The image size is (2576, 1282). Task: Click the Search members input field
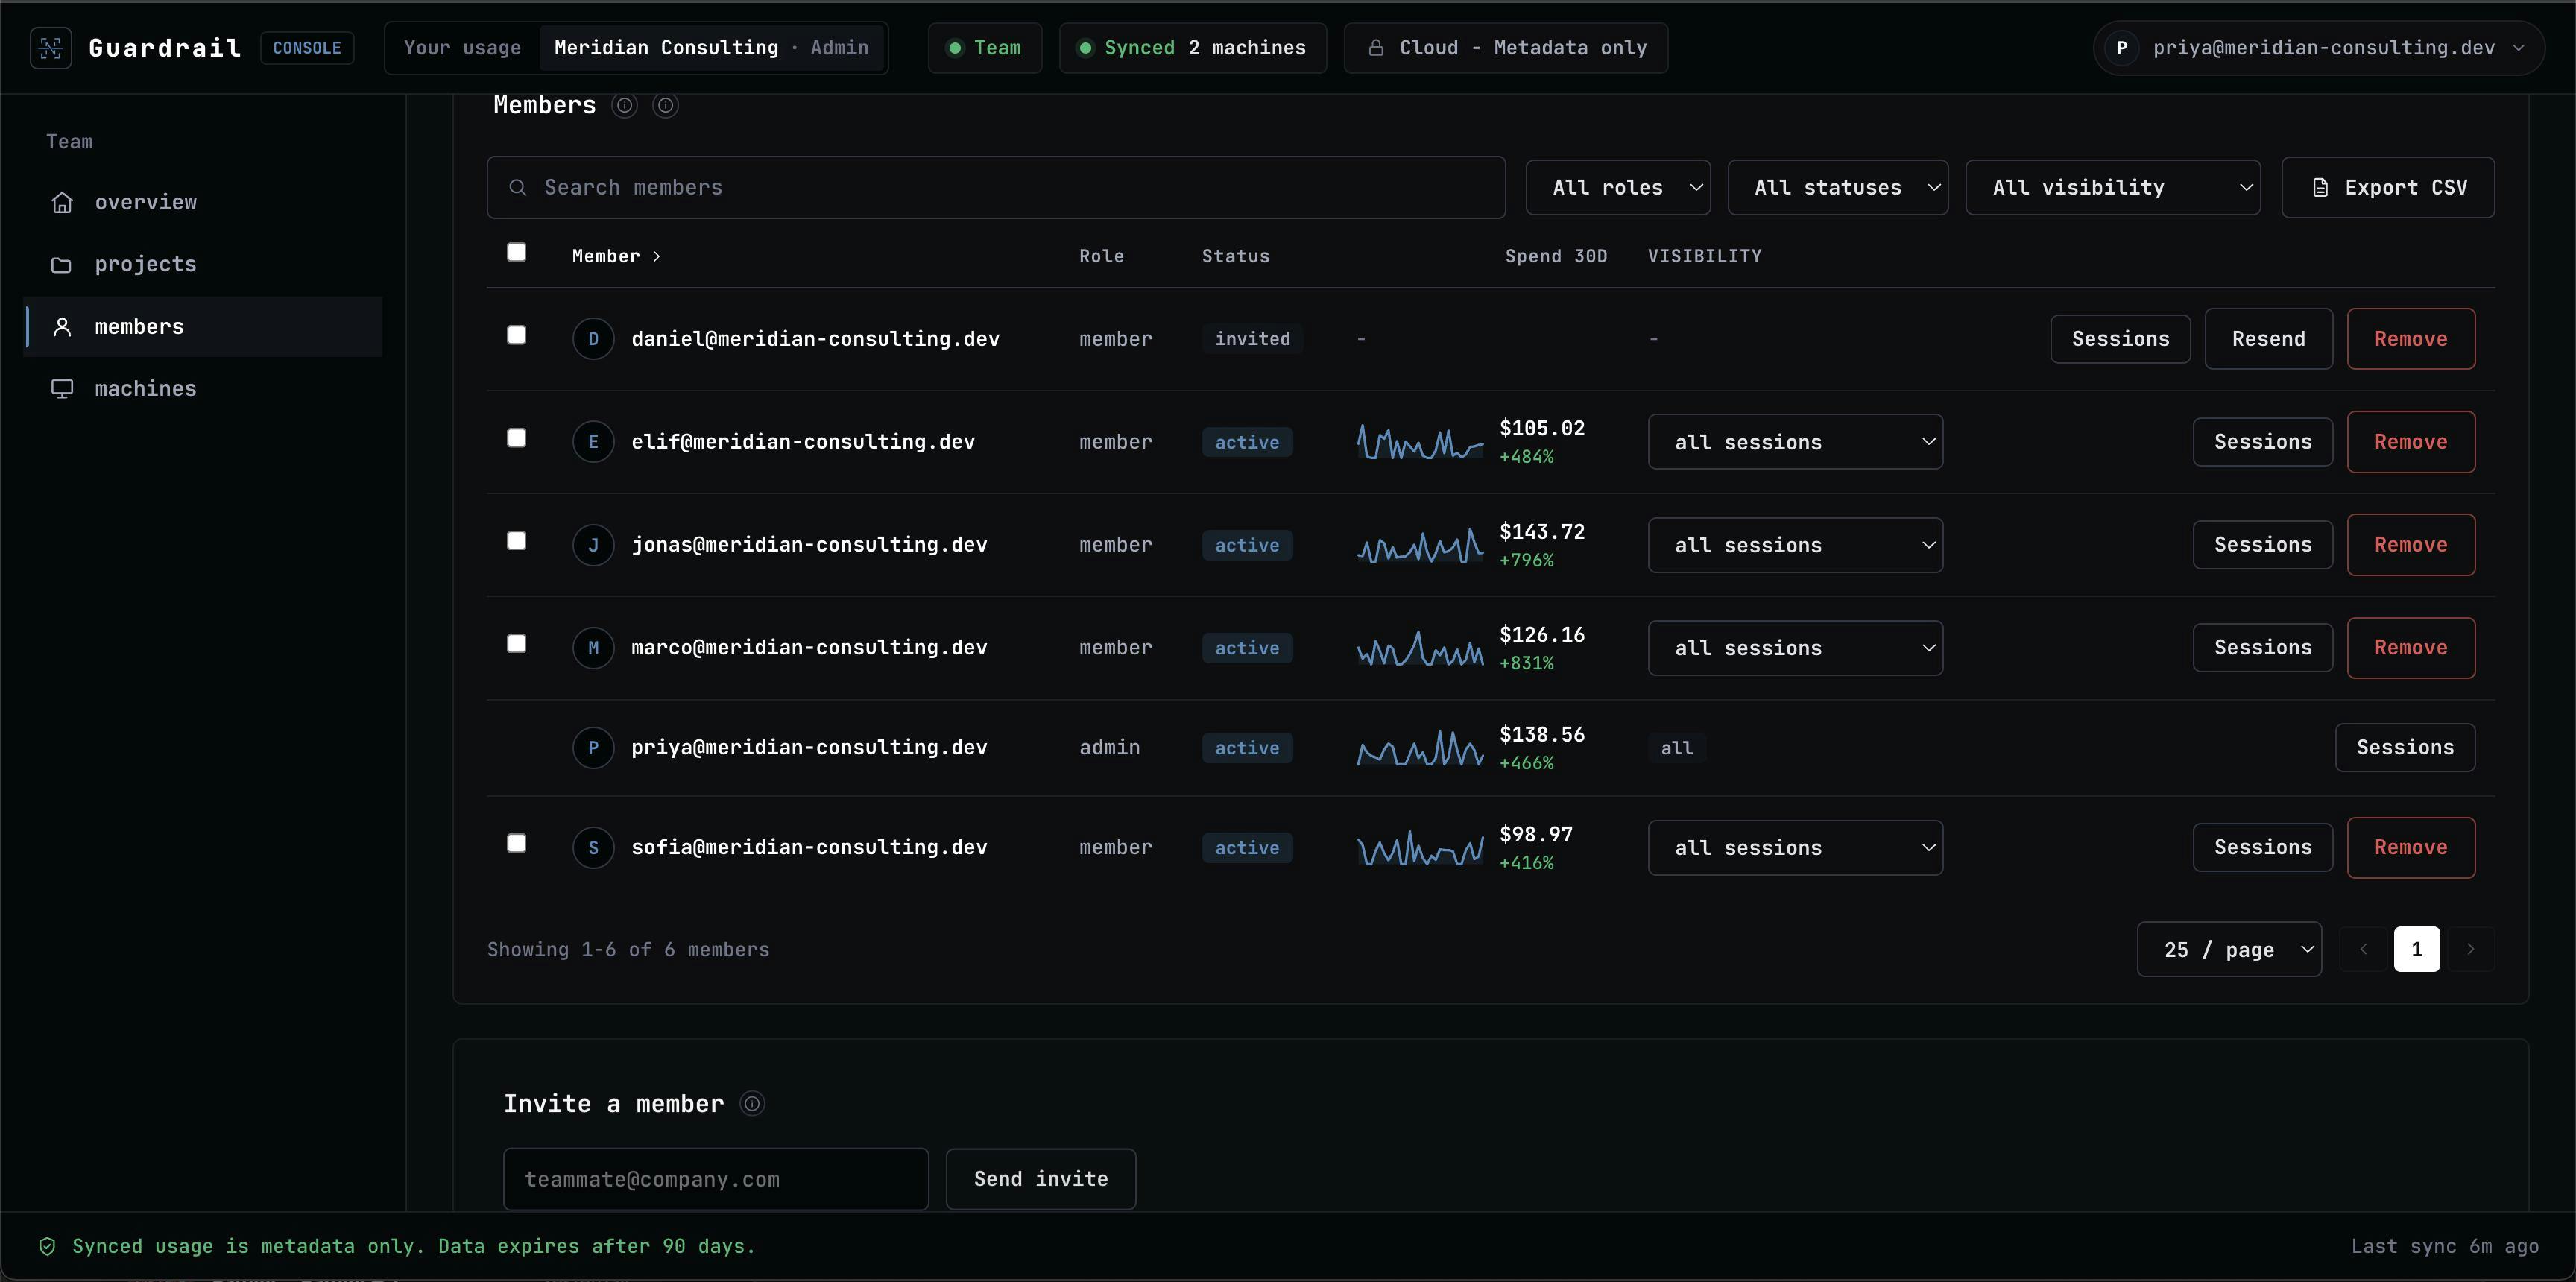(996, 187)
